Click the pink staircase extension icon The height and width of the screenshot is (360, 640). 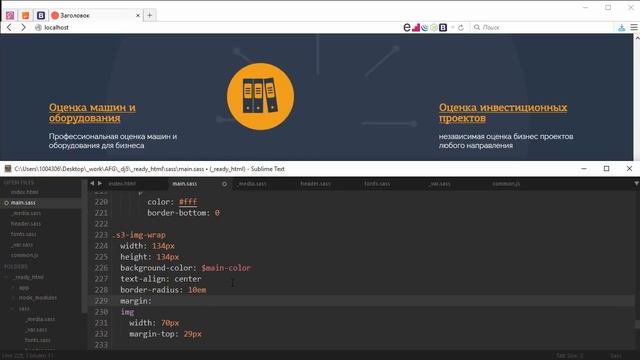coord(416,27)
